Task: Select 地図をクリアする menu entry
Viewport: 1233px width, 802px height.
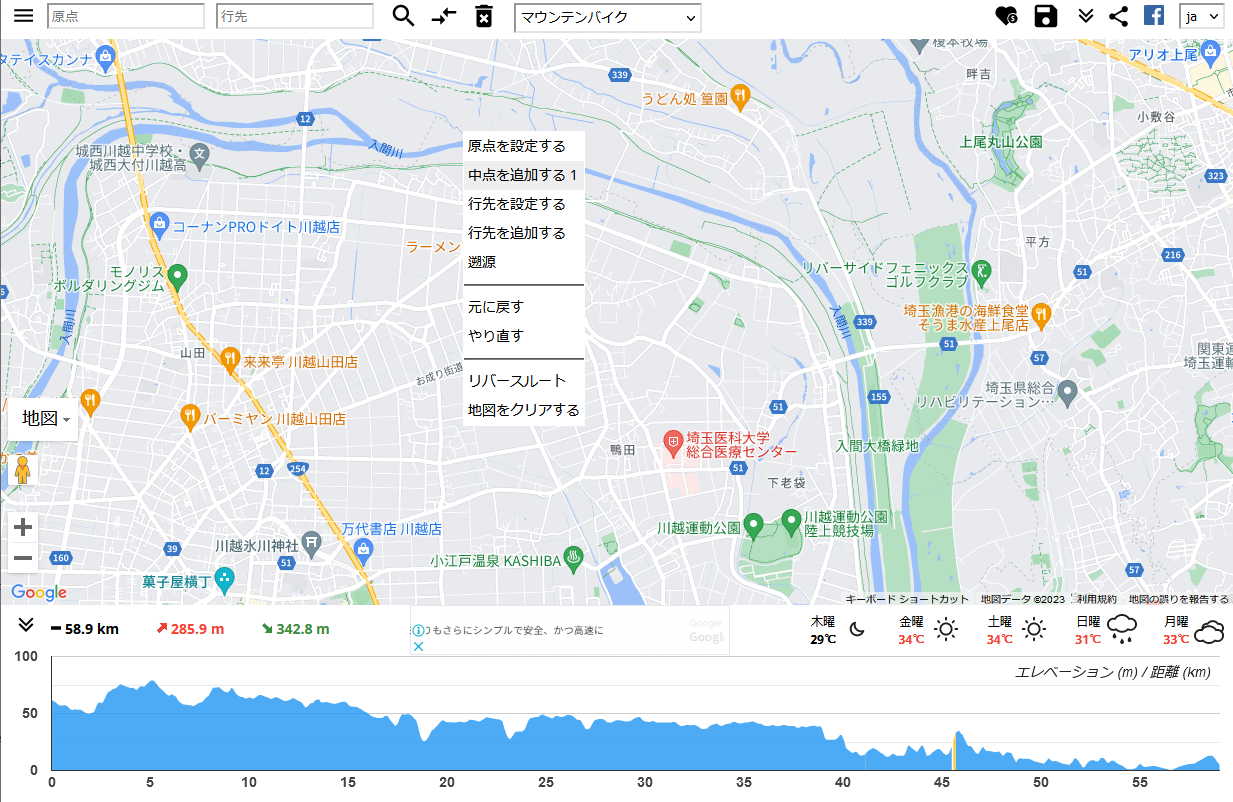Action: pyautogui.click(x=523, y=410)
